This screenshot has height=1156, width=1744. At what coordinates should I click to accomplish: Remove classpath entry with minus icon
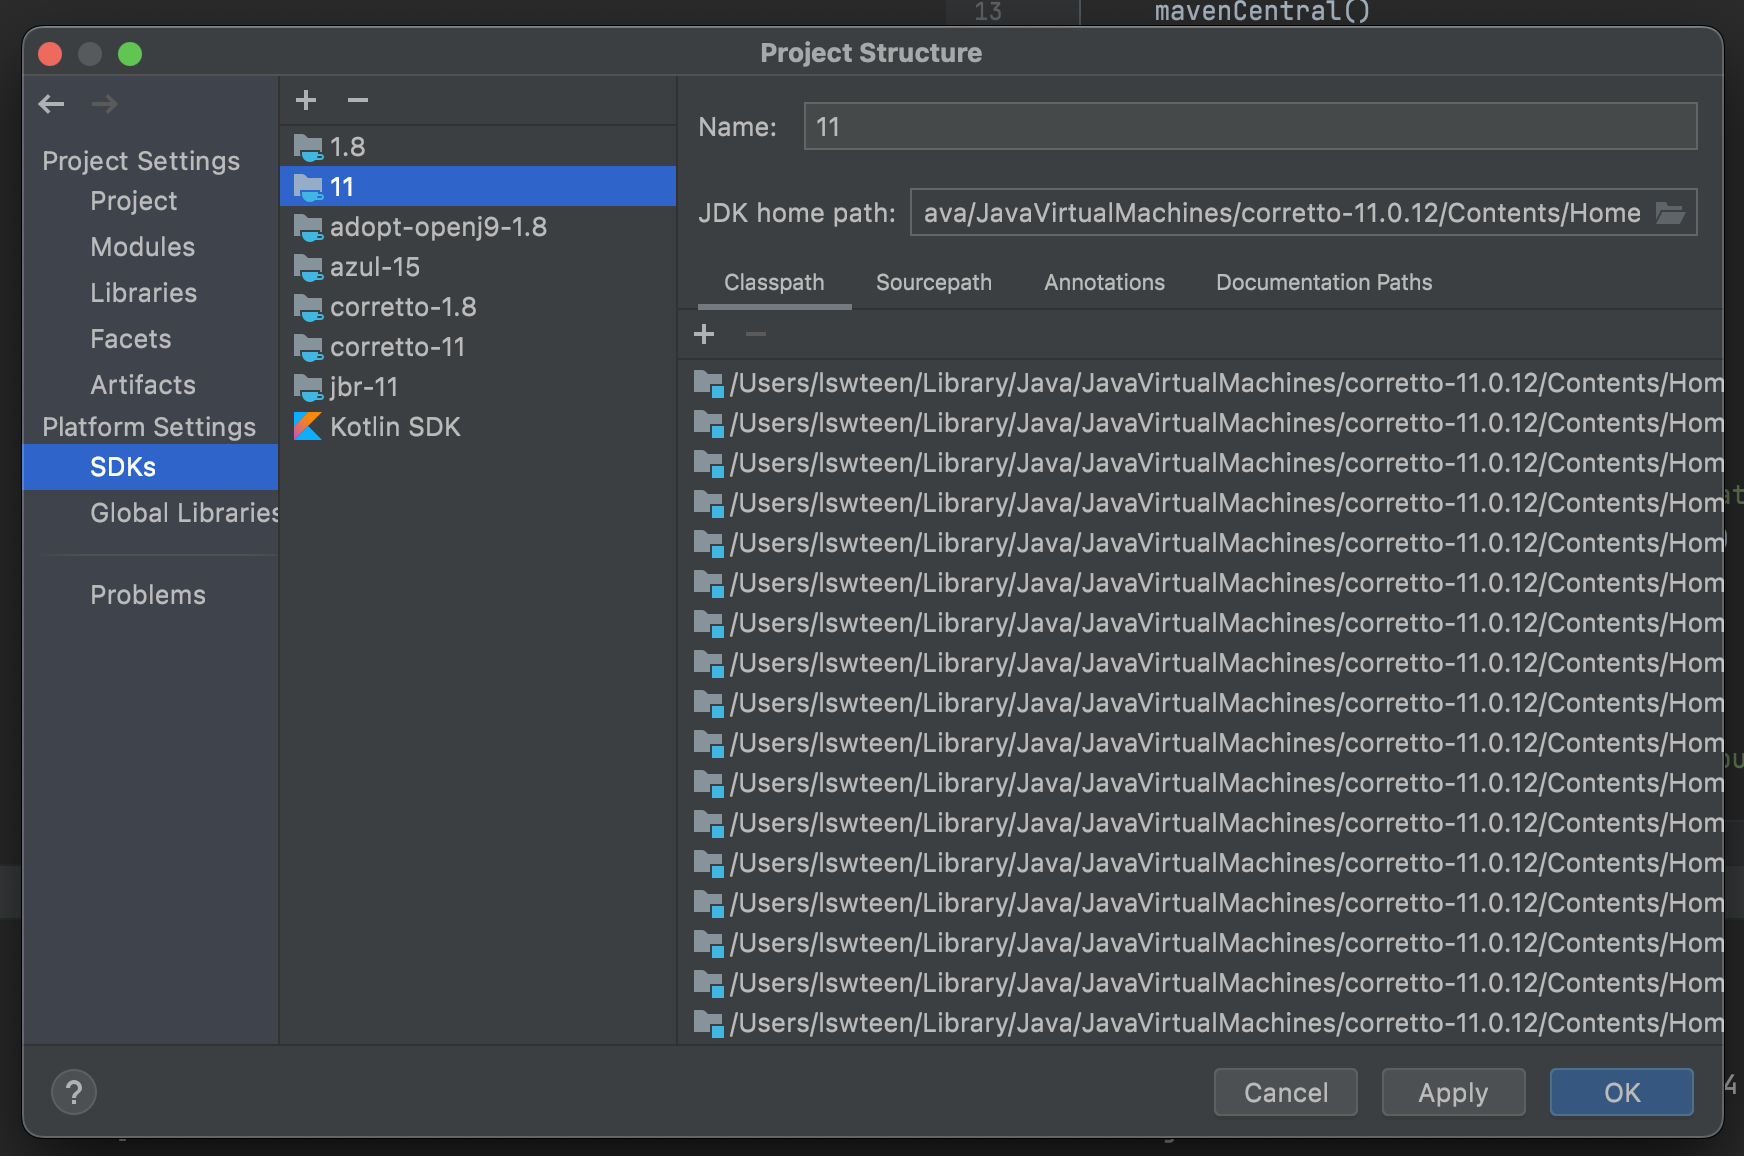tap(756, 334)
